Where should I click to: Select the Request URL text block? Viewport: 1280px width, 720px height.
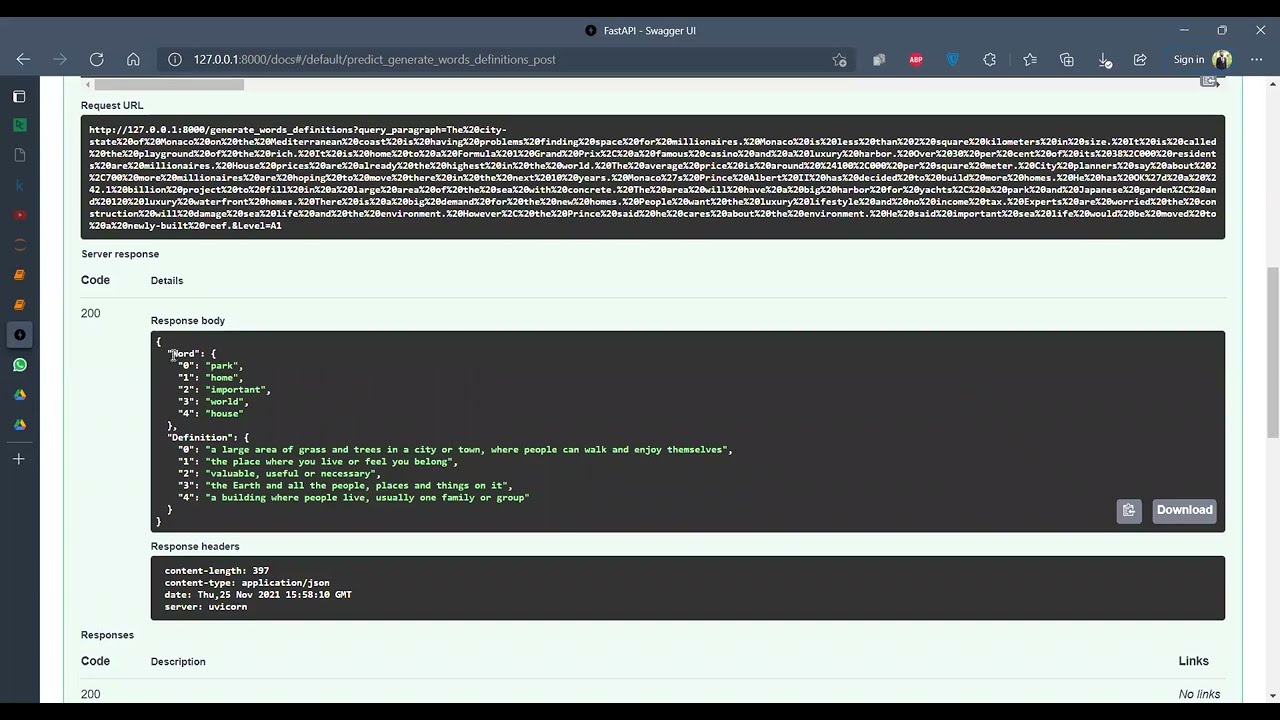(x=653, y=177)
